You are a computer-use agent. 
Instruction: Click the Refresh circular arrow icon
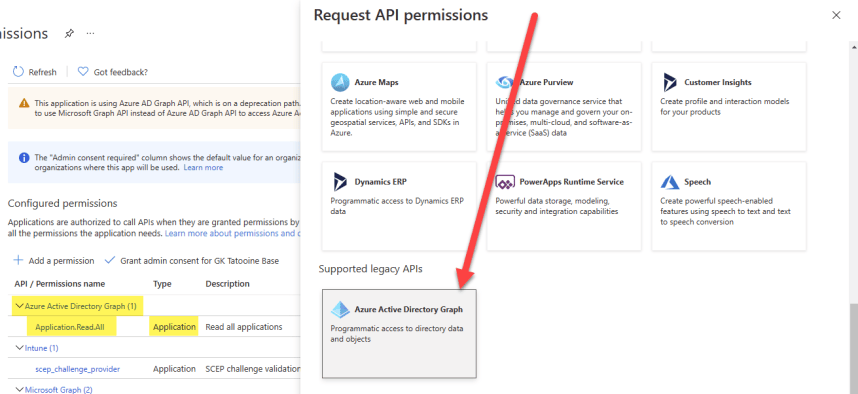[18, 72]
